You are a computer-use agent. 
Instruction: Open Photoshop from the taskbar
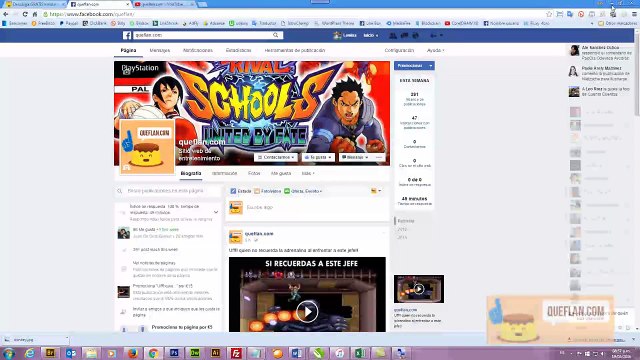pyautogui.click(x=174, y=353)
